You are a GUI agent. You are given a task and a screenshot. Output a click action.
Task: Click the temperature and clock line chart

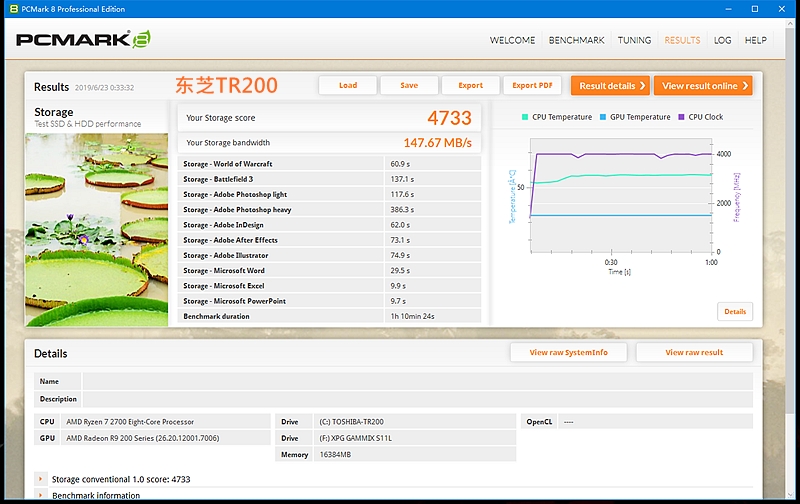tap(621, 195)
